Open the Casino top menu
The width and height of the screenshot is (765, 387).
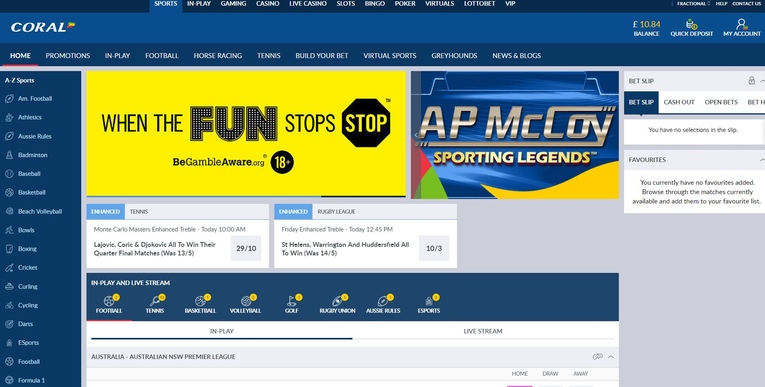(x=268, y=4)
